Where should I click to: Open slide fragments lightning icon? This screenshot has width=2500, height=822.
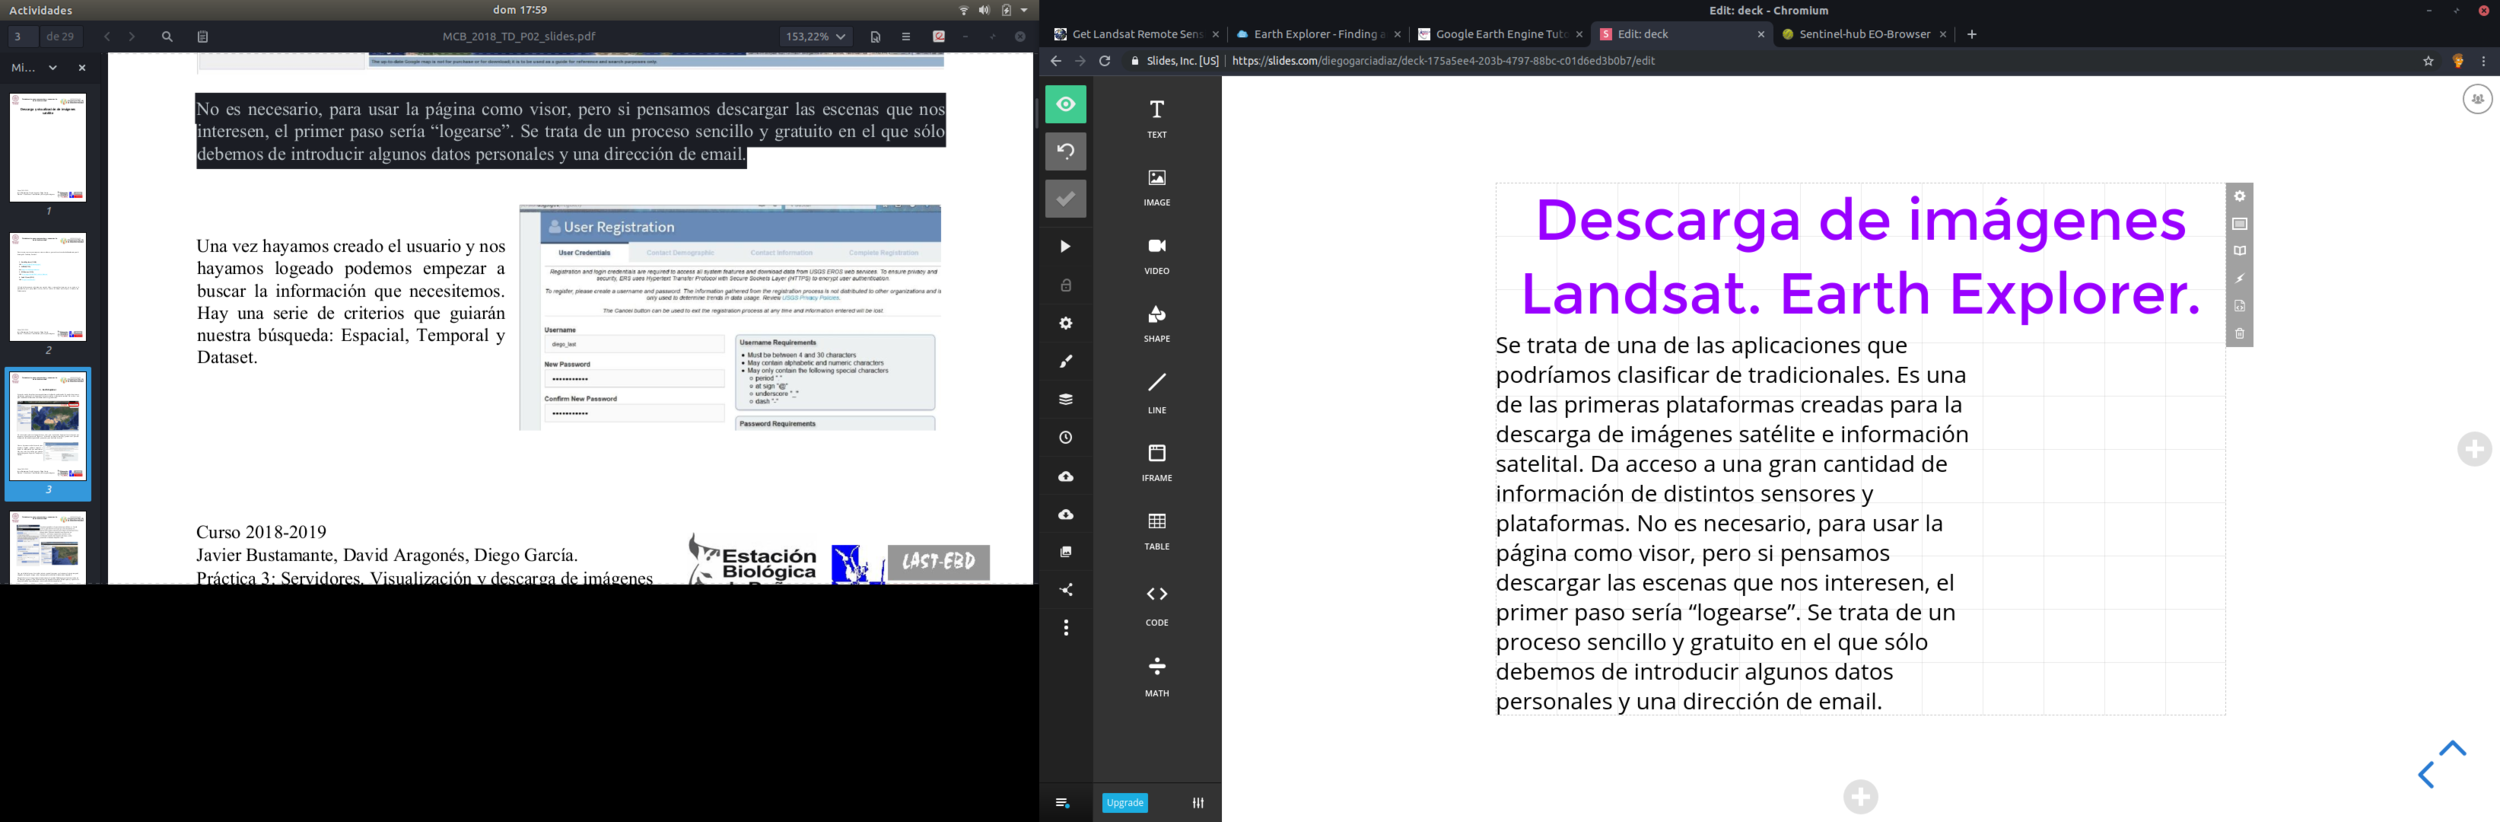point(2240,279)
